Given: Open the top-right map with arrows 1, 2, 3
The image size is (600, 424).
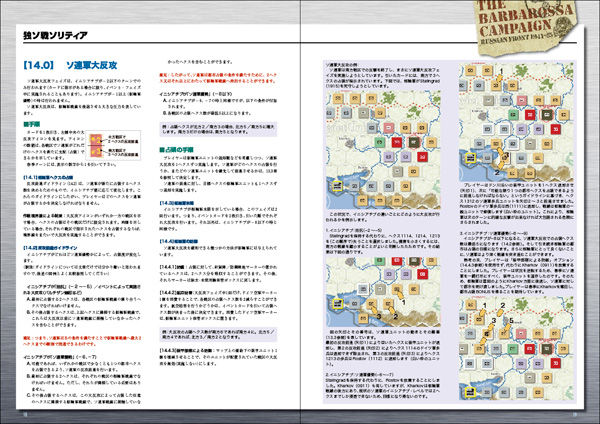Looking at the screenshot, I should point(516,122).
